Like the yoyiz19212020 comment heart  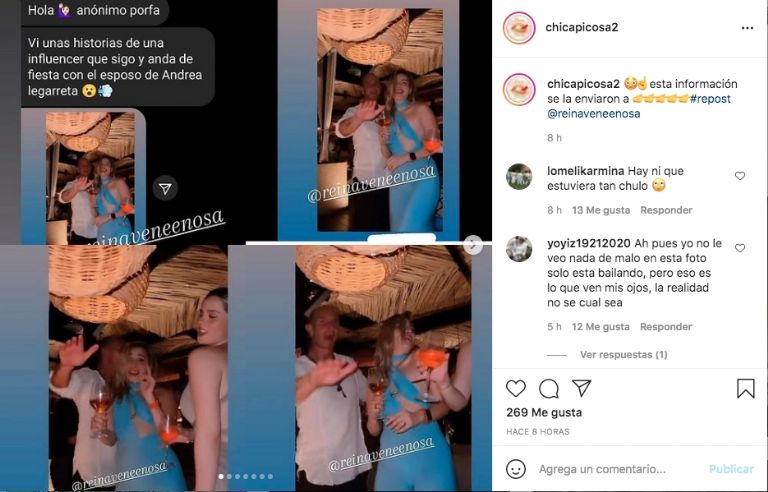[x=740, y=248]
